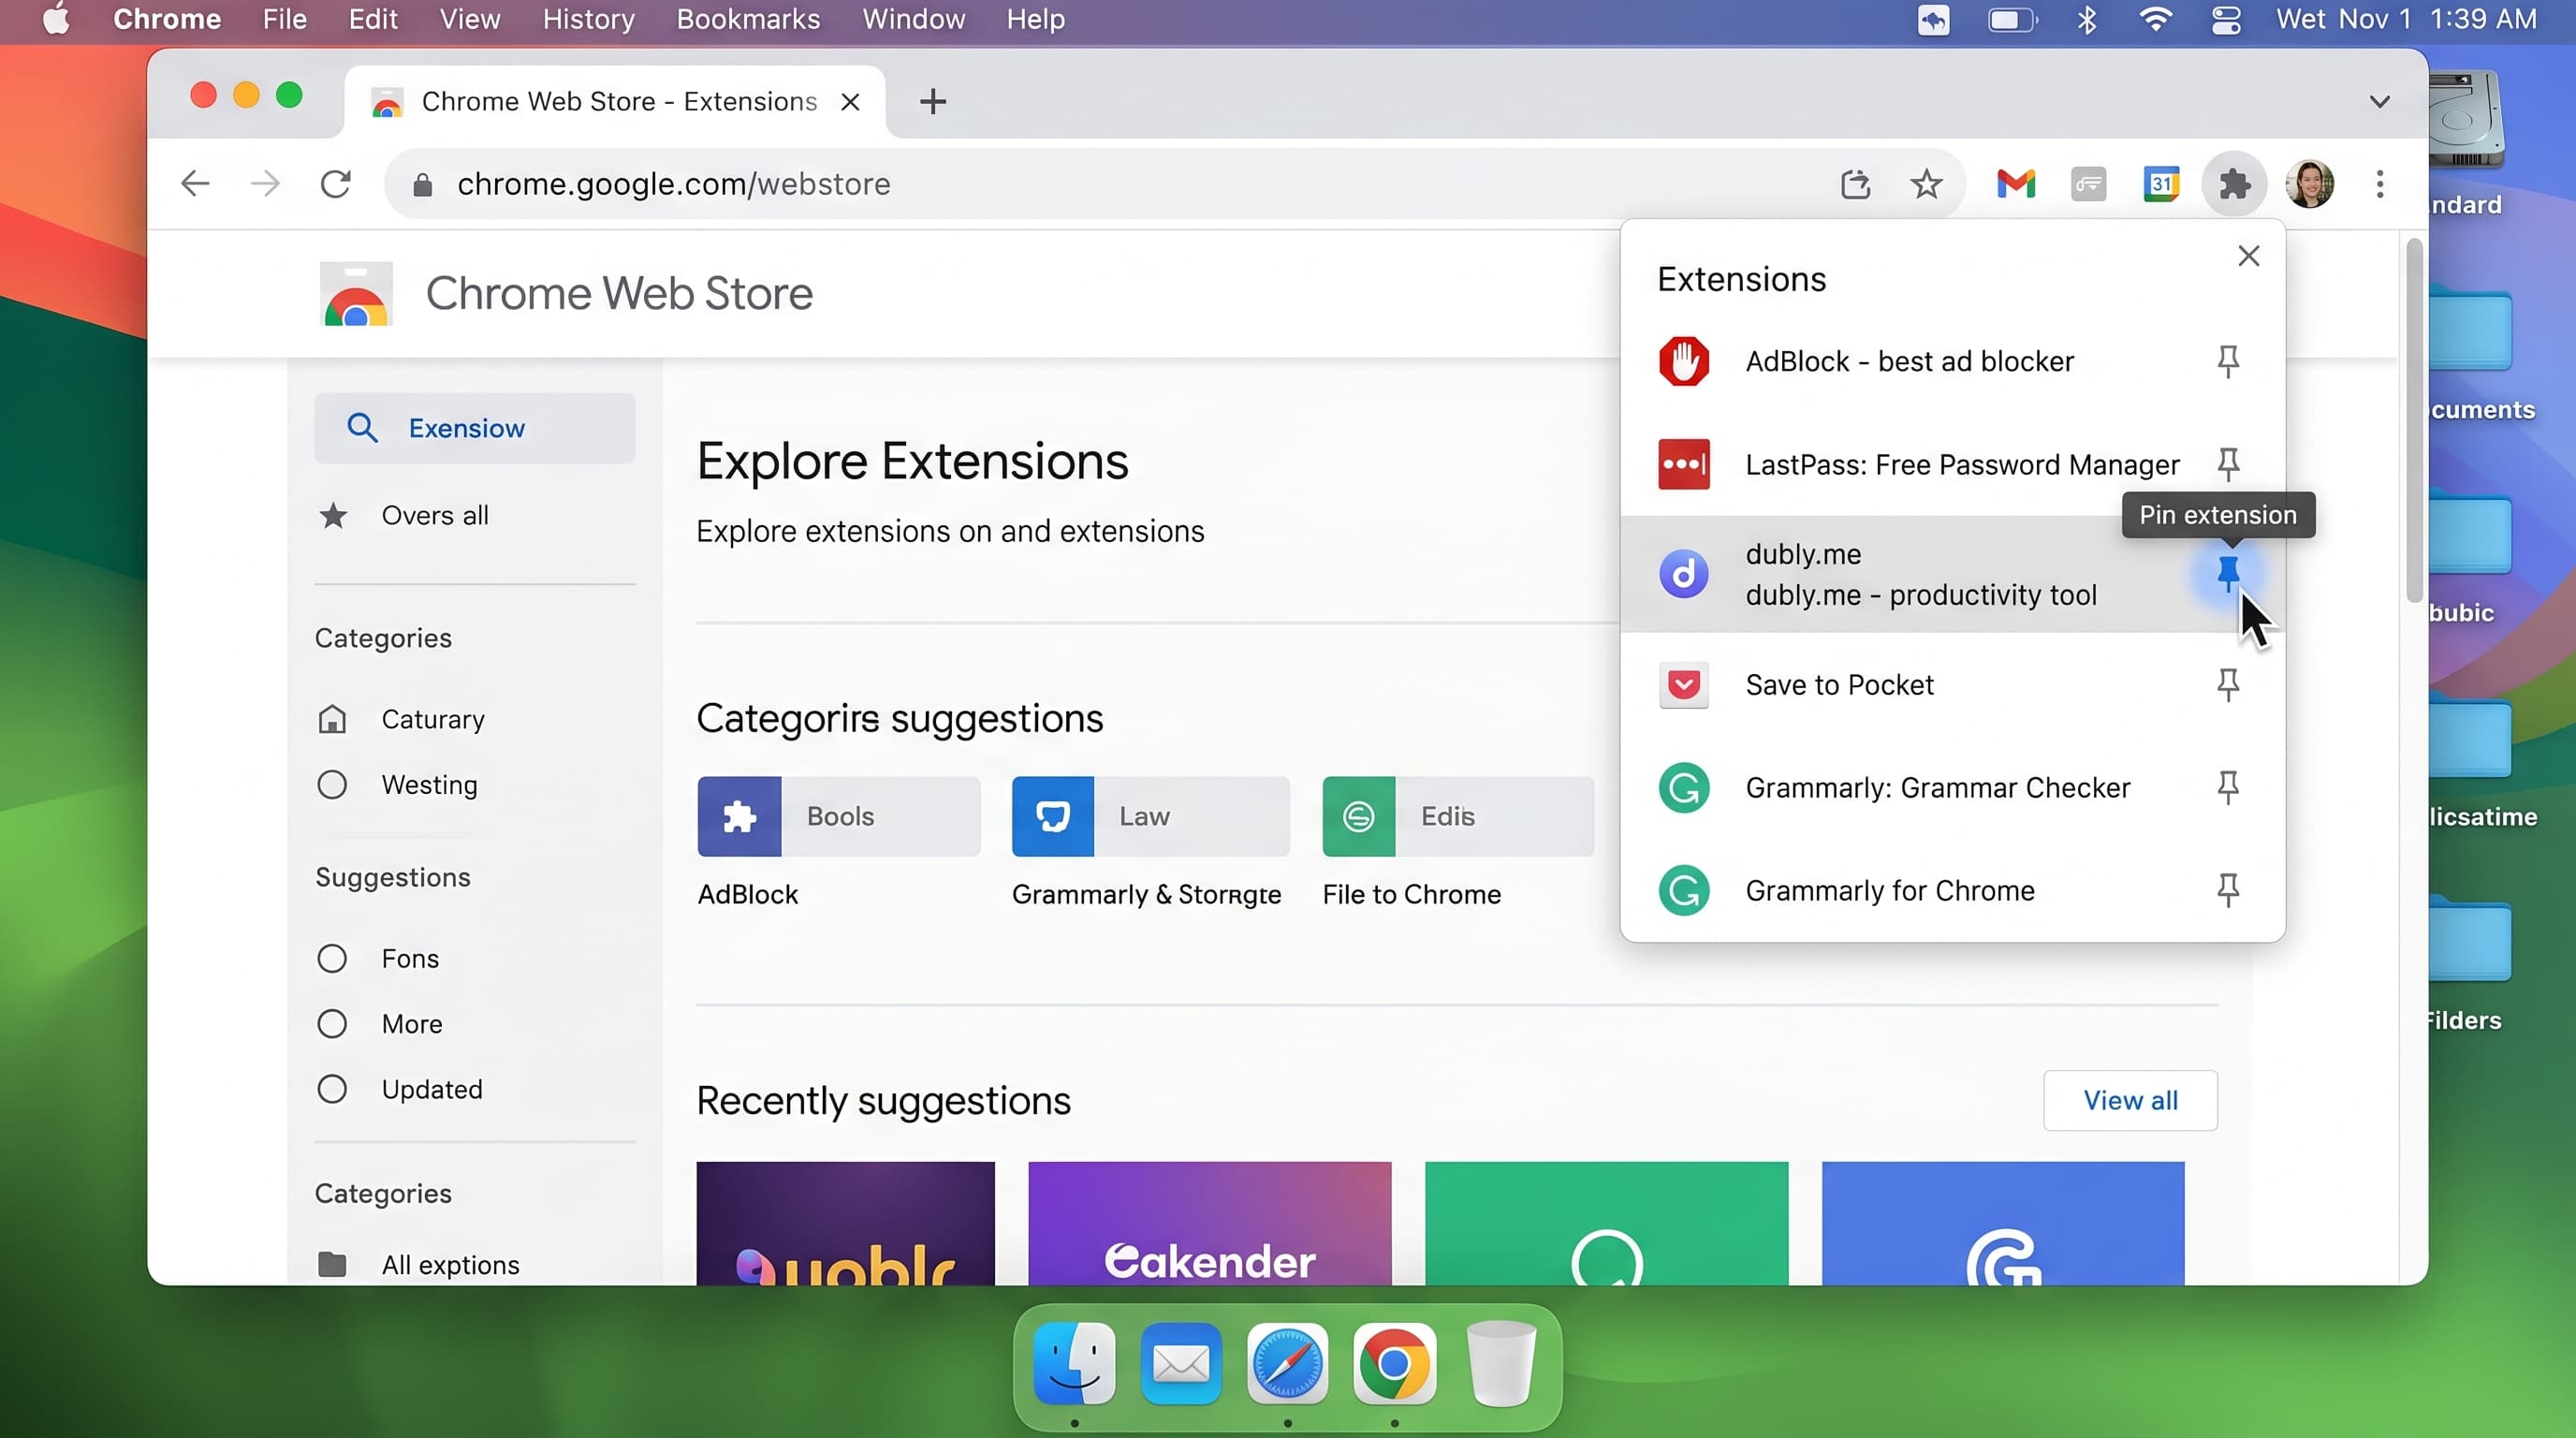Close the Chrome Web Store tab

pyautogui.click(x=850, y=102)
